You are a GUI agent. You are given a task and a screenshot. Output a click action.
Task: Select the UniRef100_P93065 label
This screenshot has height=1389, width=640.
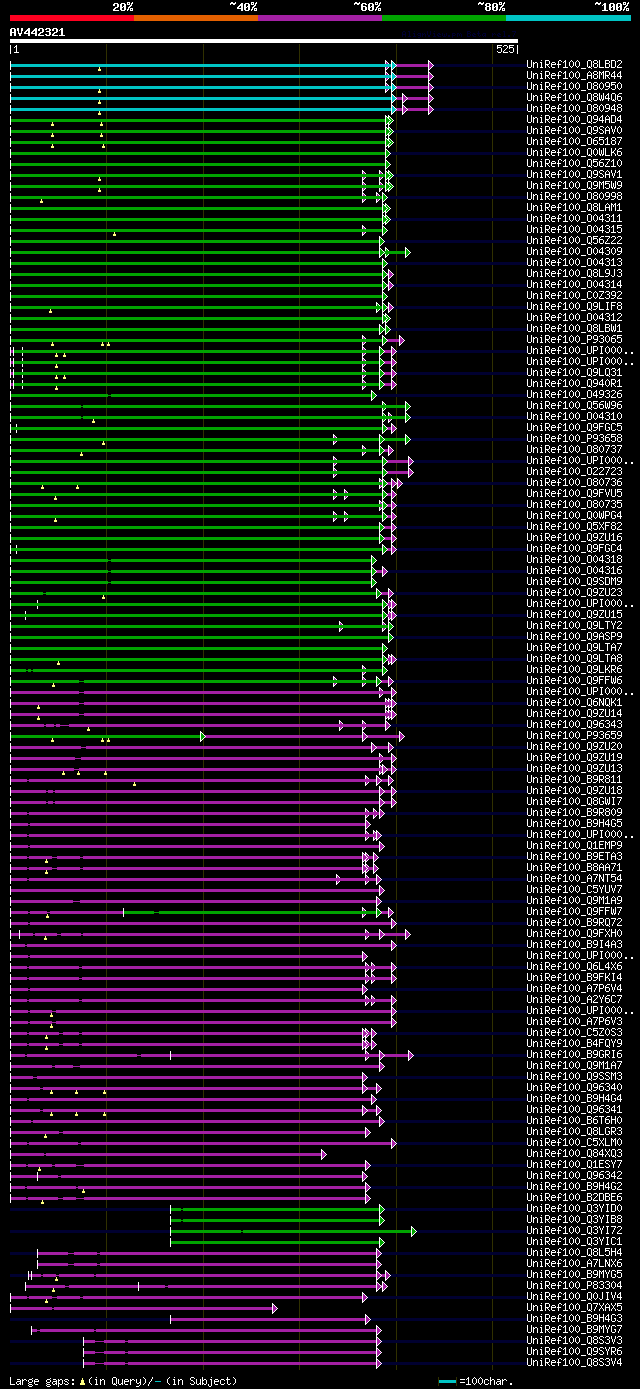tap(574, 340)
